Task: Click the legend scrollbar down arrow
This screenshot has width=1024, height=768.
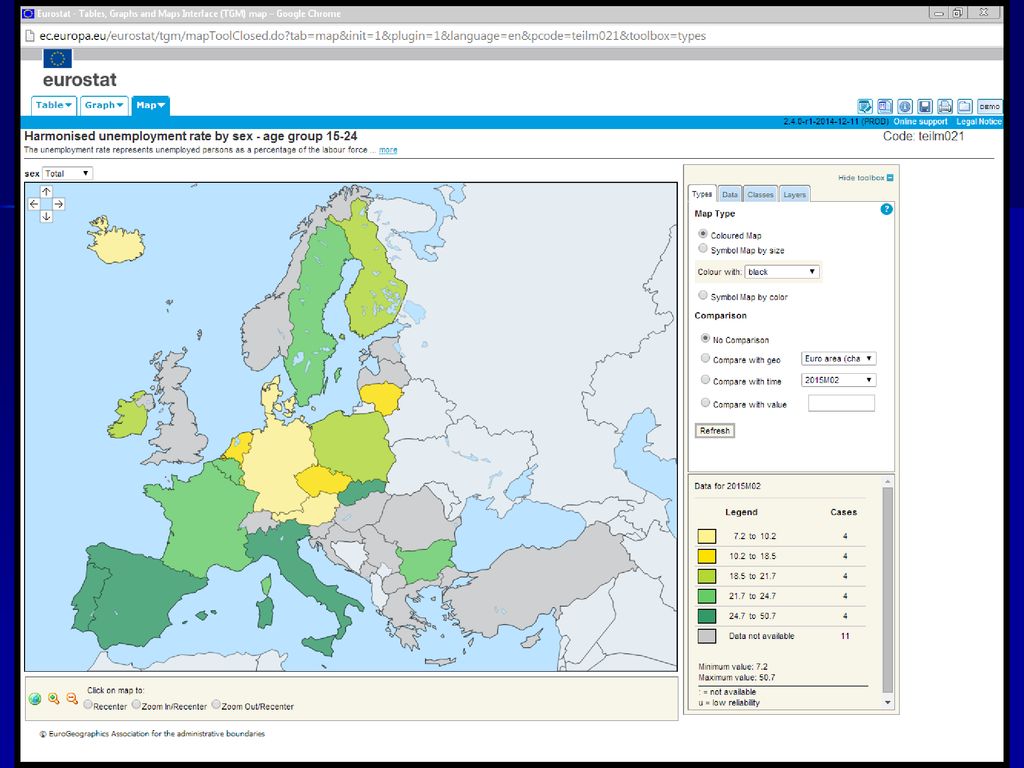Action: [x=888, y=702]
